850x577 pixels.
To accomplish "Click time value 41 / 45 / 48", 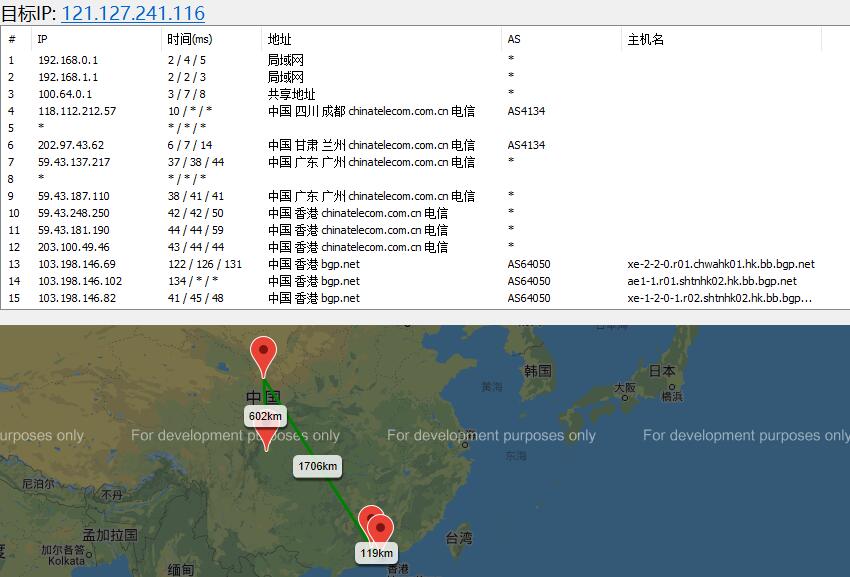I will click(x=196, y=298).
